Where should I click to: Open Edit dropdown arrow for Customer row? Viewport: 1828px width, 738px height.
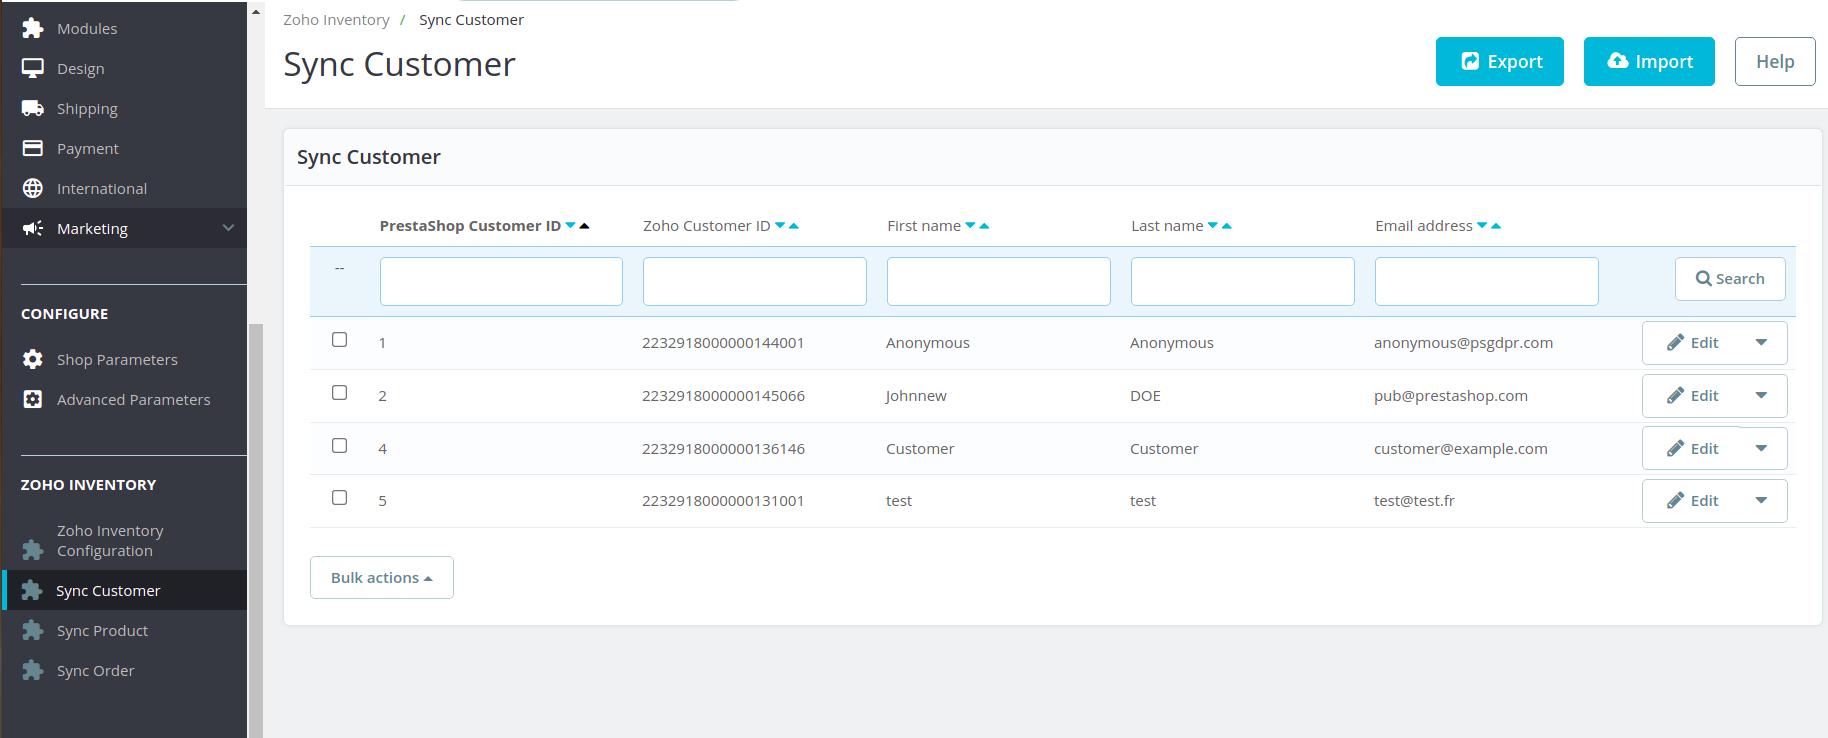pos(1761,449)
